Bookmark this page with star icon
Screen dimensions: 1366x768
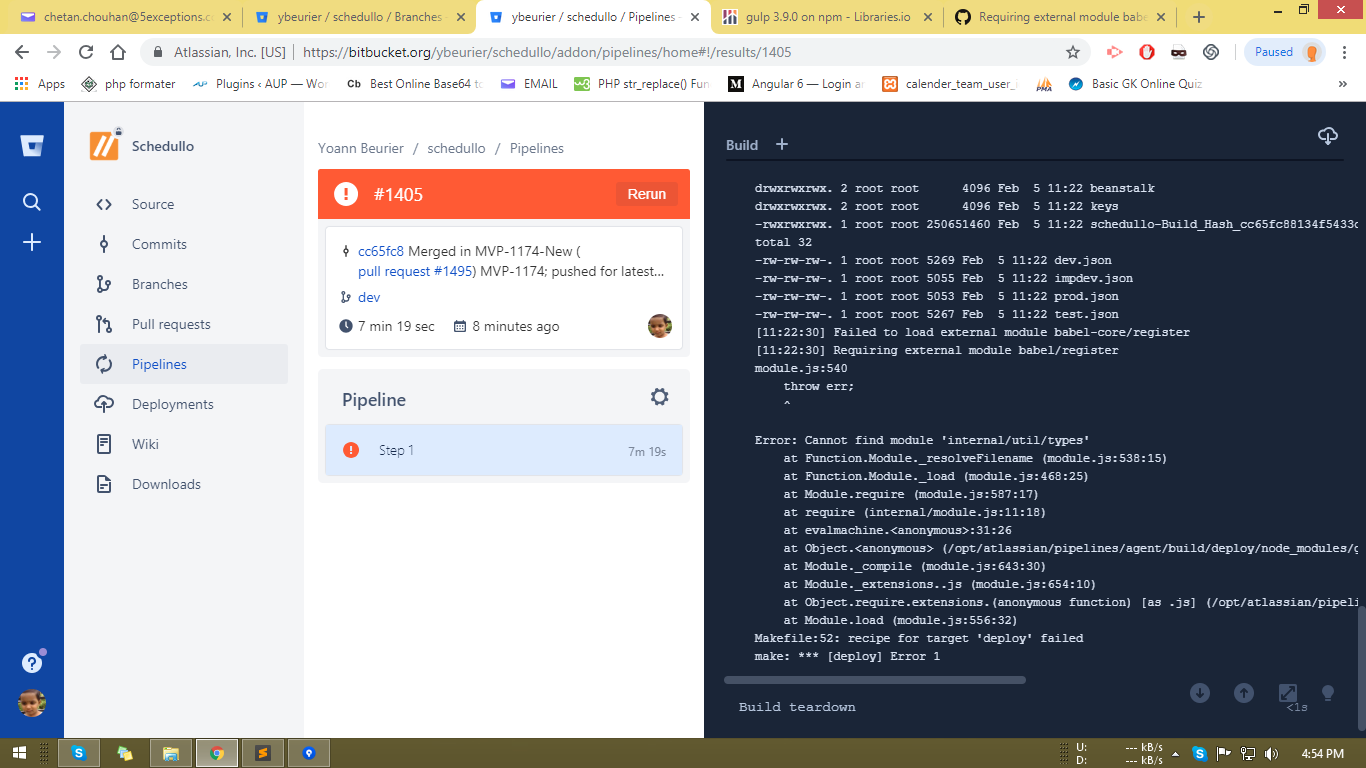(x=1073, y=52)
